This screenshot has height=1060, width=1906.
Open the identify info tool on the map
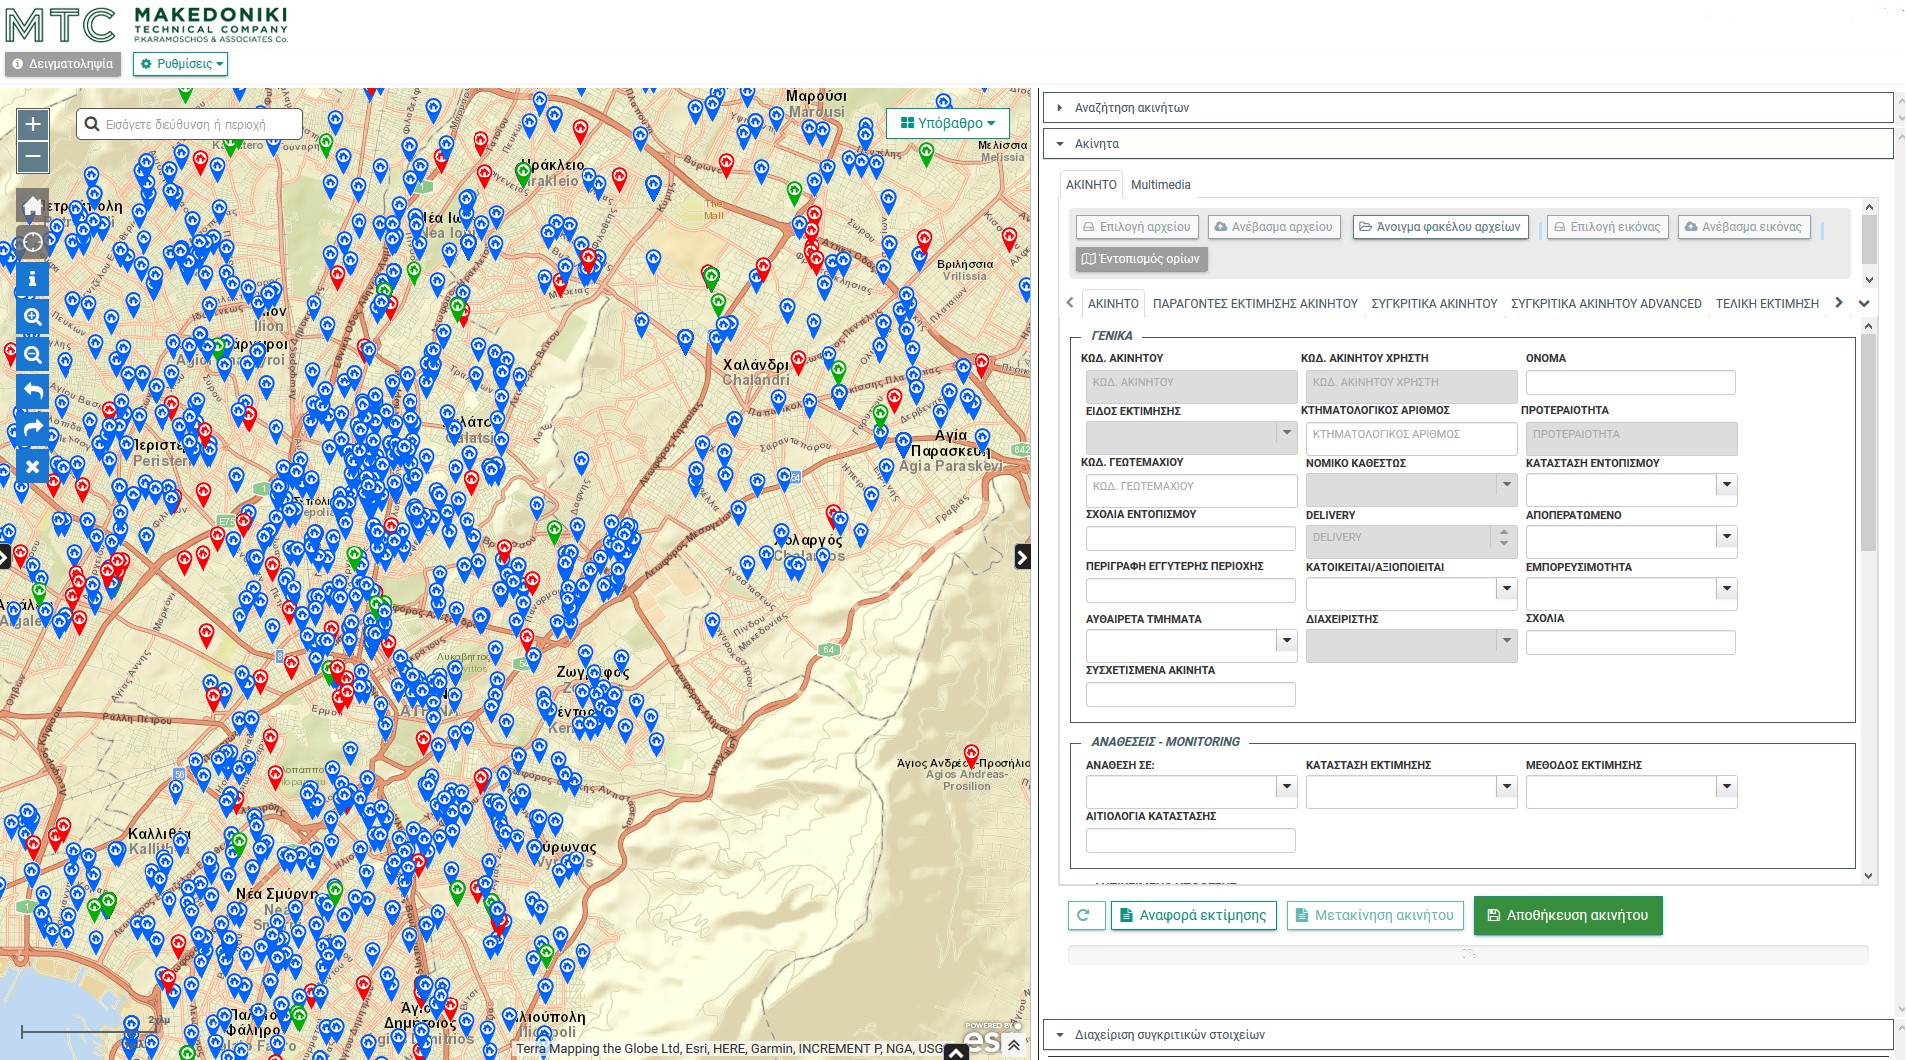click(33, 280)
